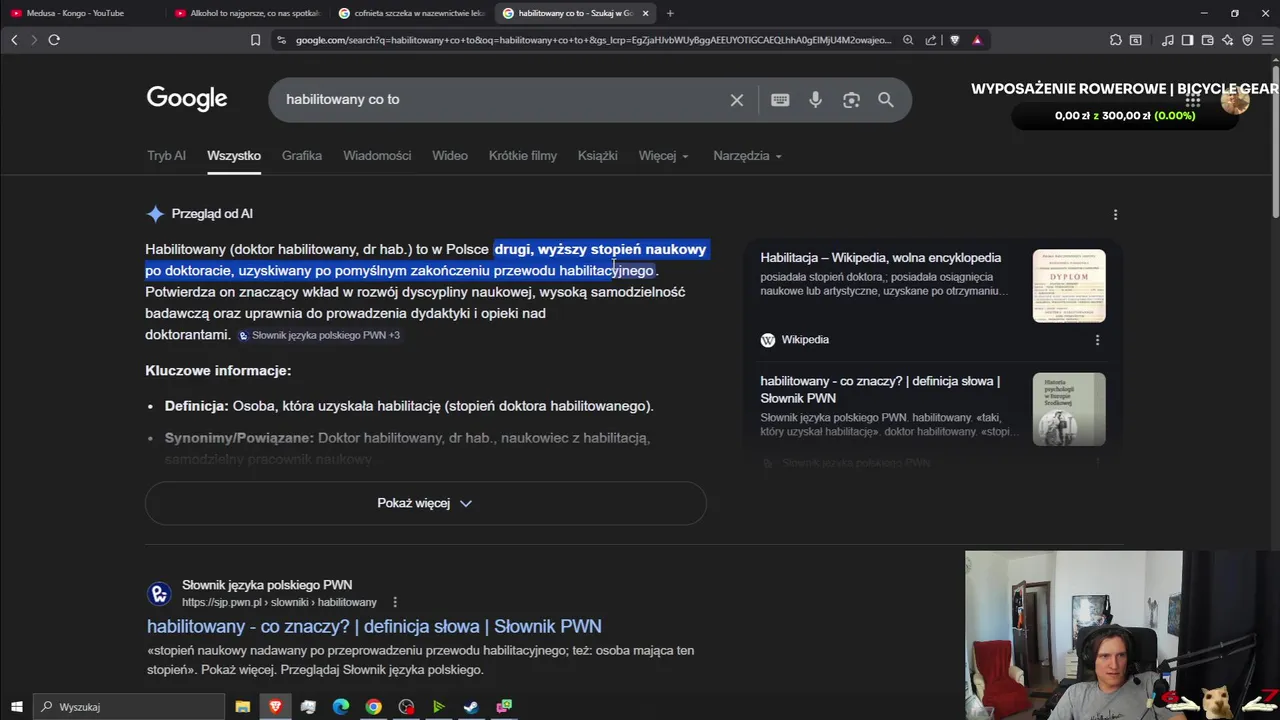The width and height of the screenshot is (1280, 720).
Task: Open the Windows Start menu
Action: tap(16, 707)
